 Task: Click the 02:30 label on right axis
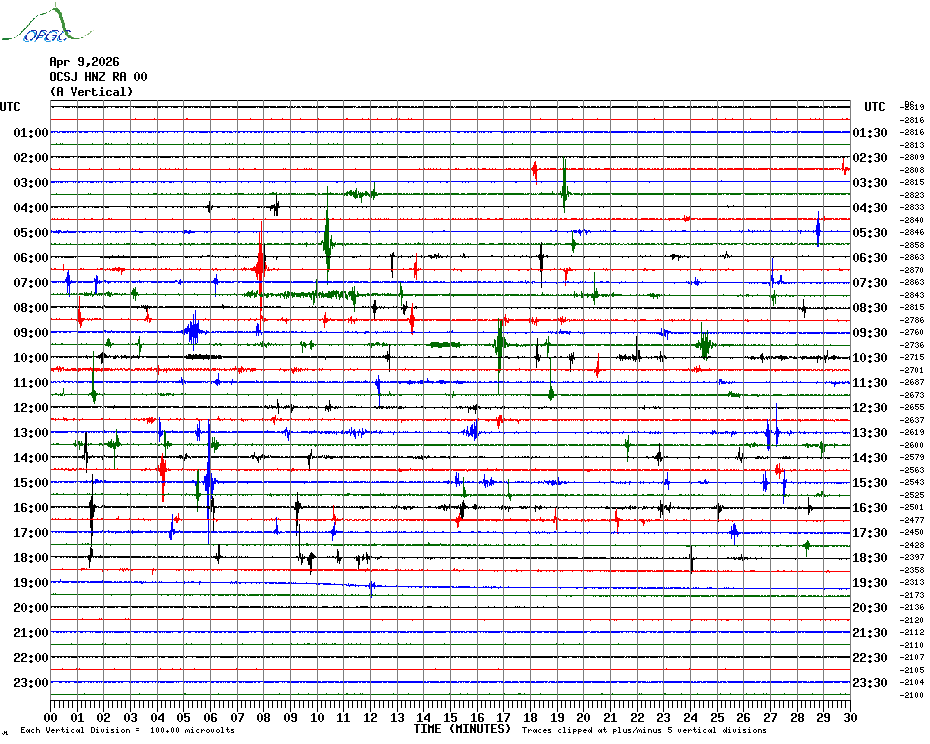[869, 158]
